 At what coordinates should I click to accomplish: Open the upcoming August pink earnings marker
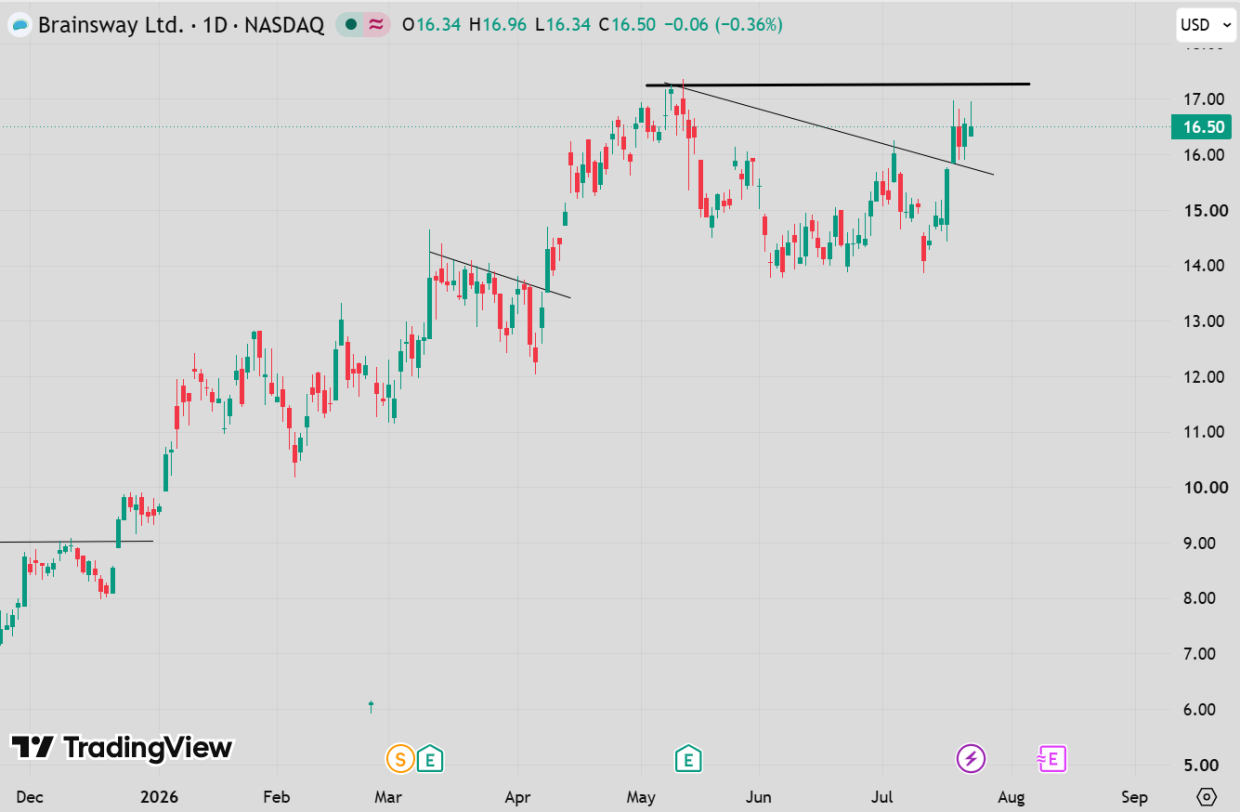(1052, 759)
